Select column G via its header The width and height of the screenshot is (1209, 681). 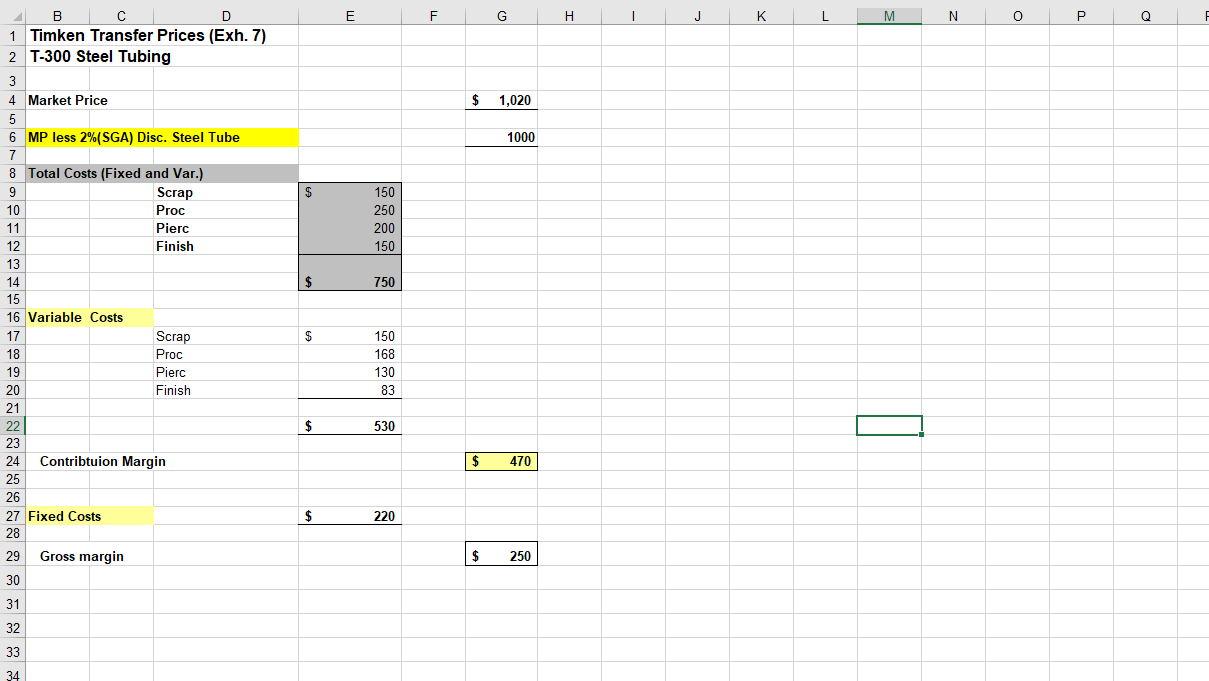(x=501, y=16)
